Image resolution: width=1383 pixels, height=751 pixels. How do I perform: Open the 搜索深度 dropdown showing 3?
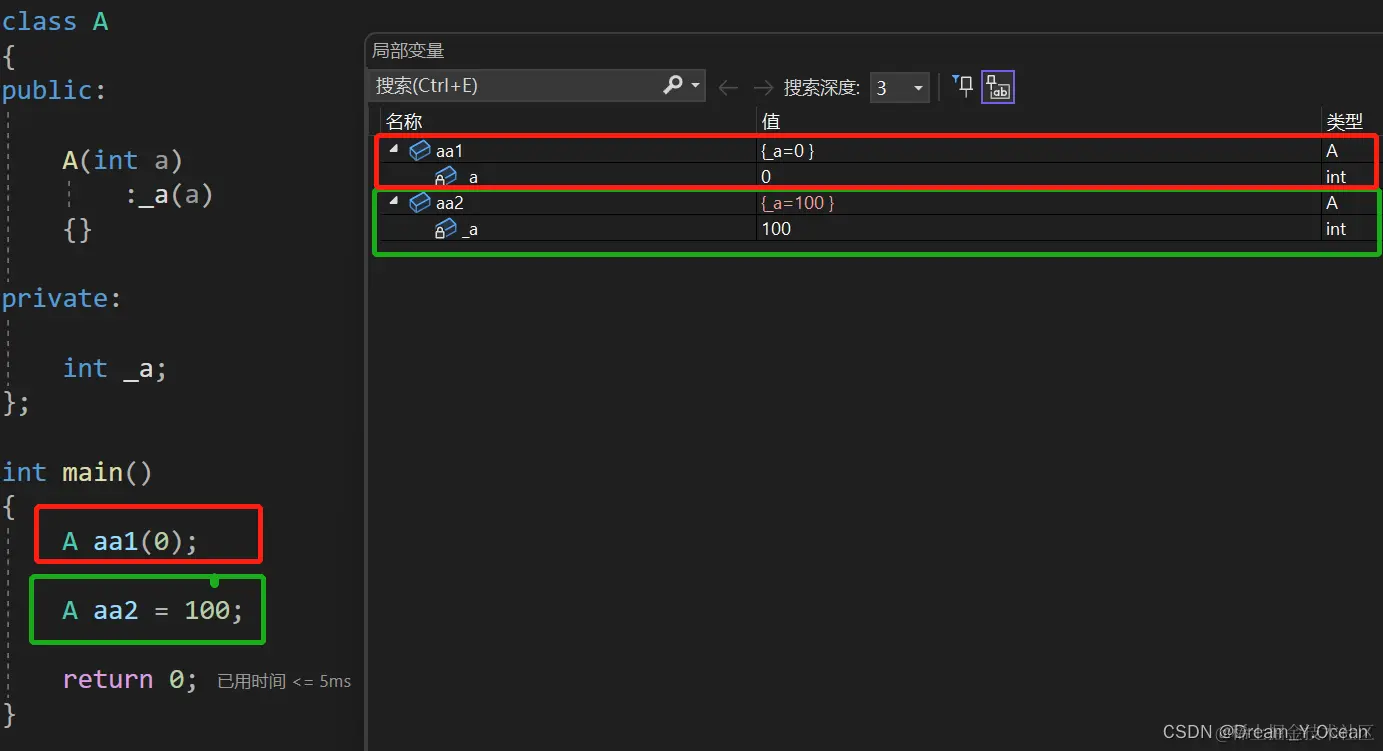(x=900, y=88)
